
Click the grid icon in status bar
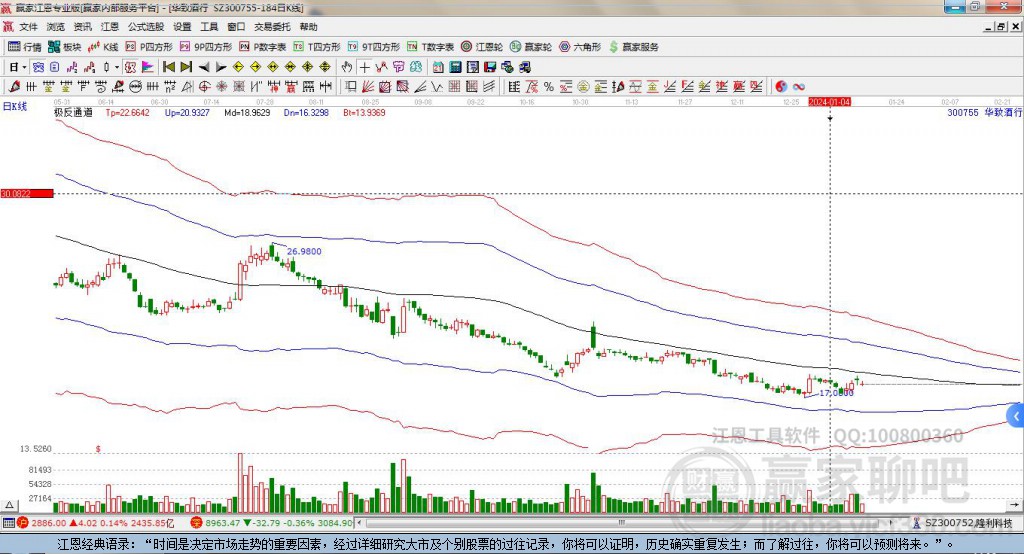8,523
